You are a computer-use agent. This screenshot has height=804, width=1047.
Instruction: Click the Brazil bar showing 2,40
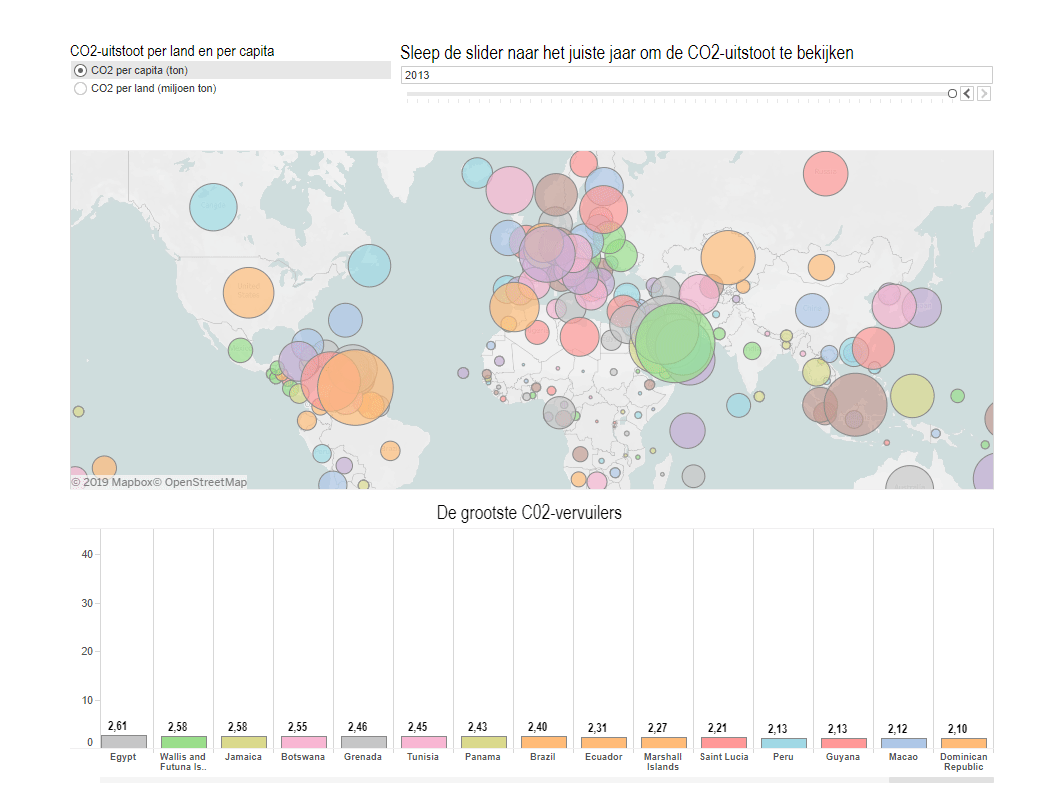pyautogui.click(x=543, y=743)
